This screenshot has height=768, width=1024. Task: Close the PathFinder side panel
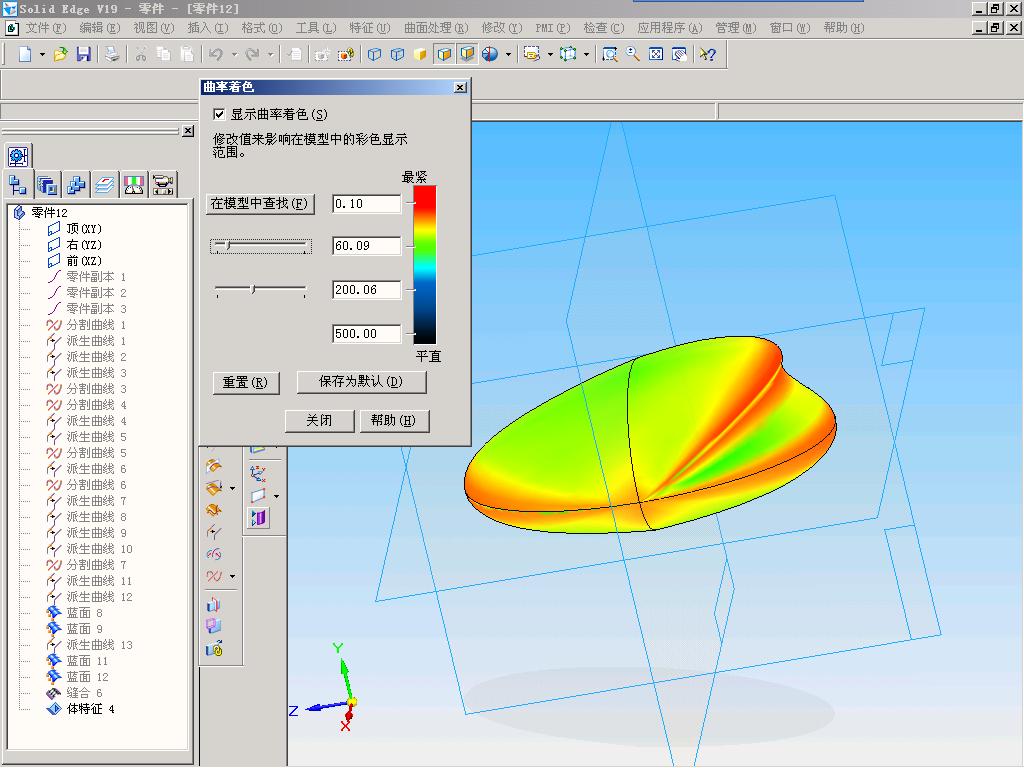click(x=188, y=131)
